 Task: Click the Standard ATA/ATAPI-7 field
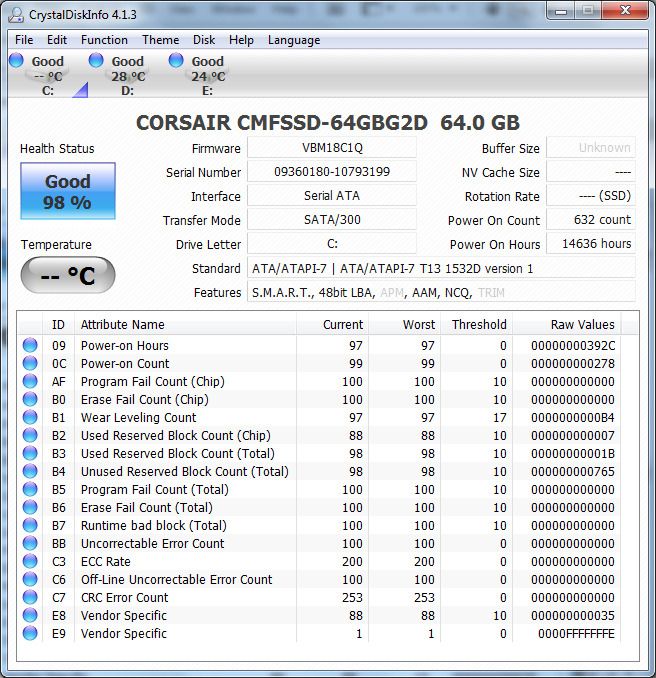coord(441,269)
